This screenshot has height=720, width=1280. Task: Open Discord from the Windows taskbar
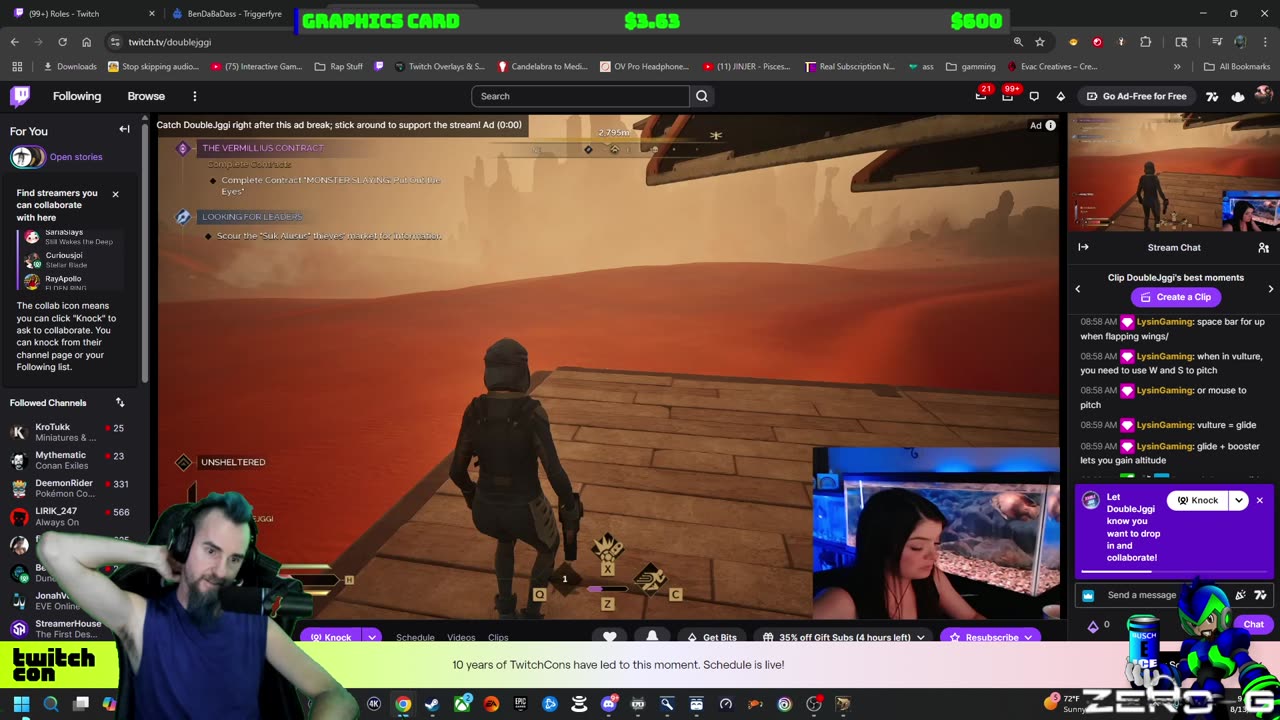tap(609, 704)
